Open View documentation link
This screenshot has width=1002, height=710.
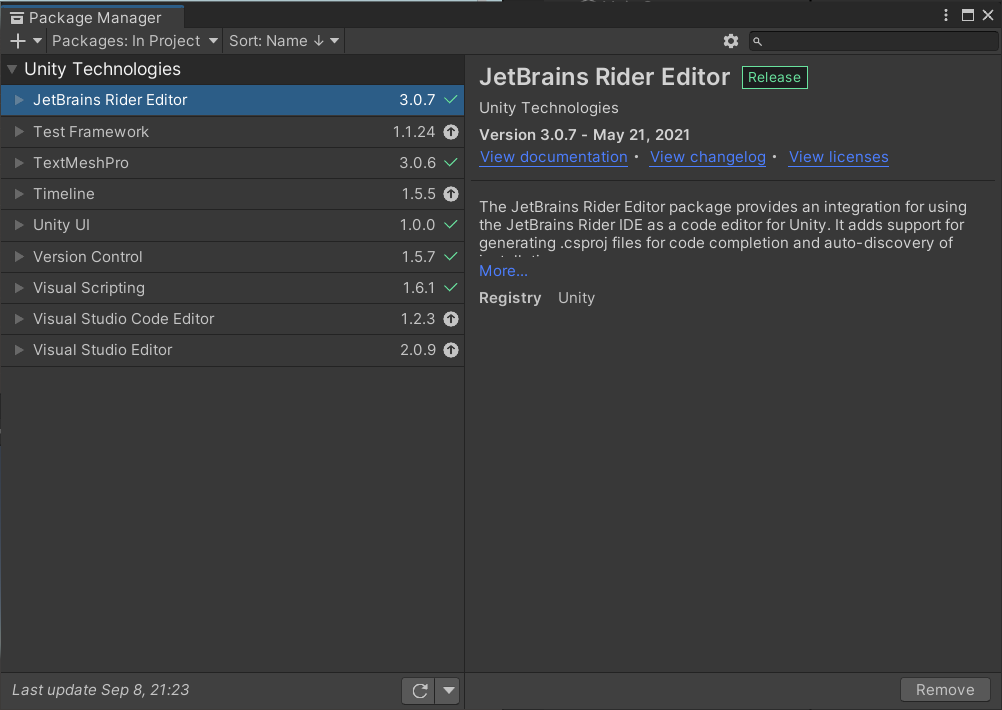click(553, 157)
